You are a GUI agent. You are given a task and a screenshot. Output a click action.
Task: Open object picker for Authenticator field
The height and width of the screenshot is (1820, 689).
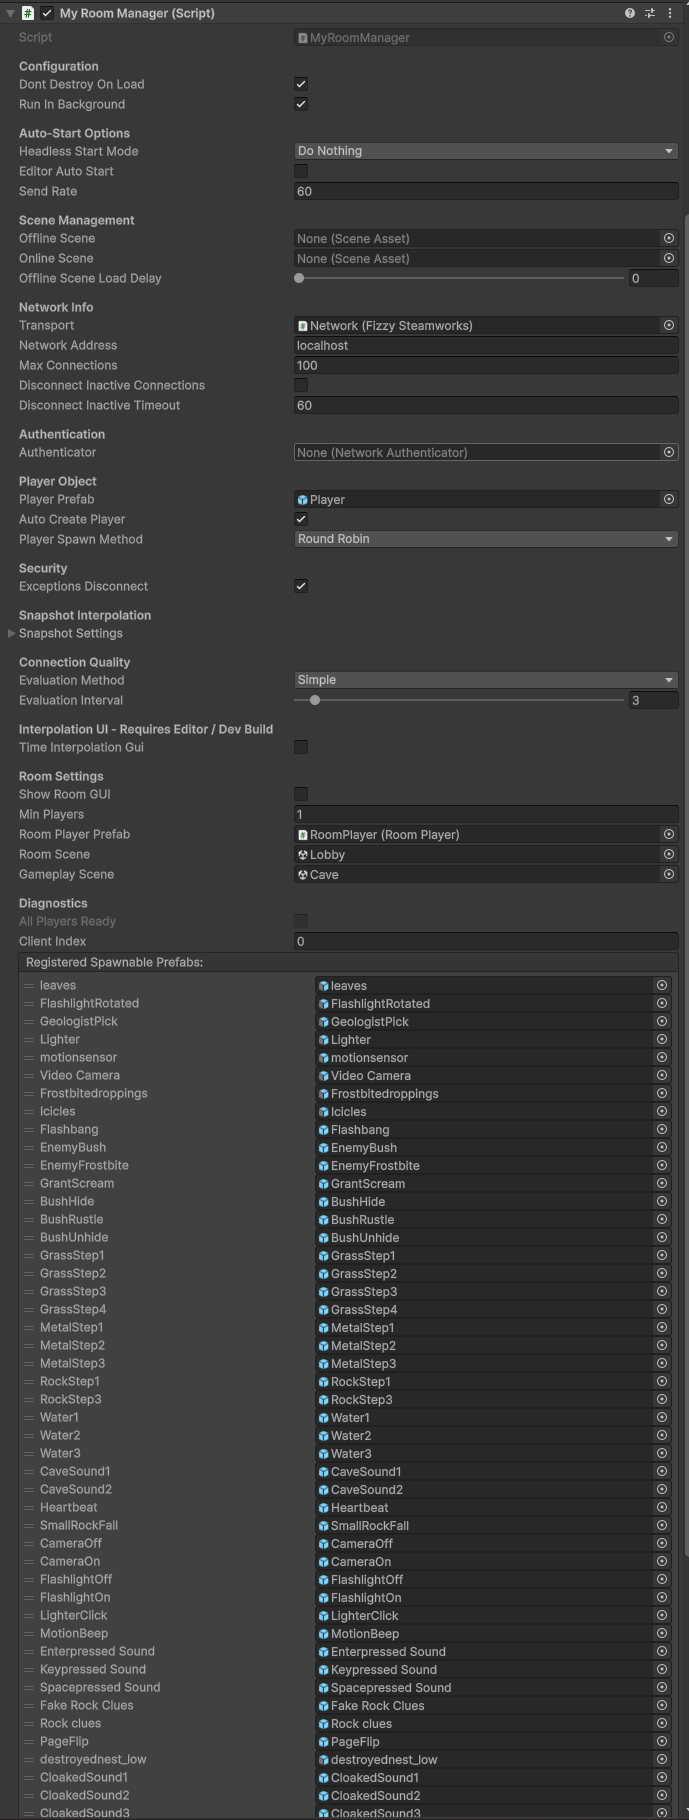click(669, 452)
